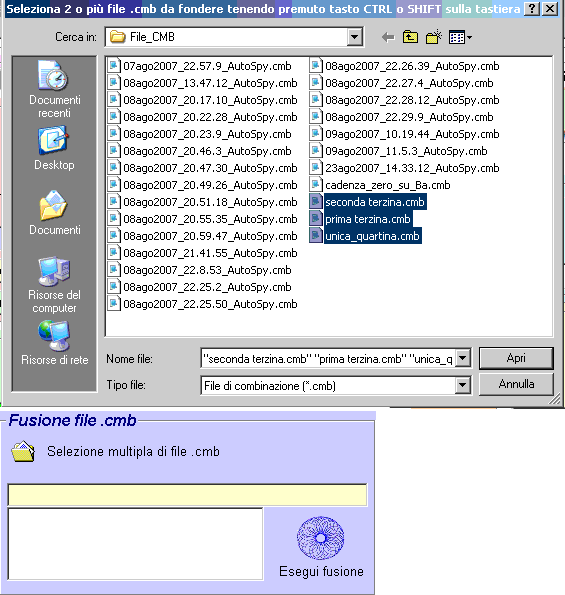Expand the Tipo file dropdown arrow
Image resolution: width=565 pixels, height=595 pixels.
coord(463,386)
